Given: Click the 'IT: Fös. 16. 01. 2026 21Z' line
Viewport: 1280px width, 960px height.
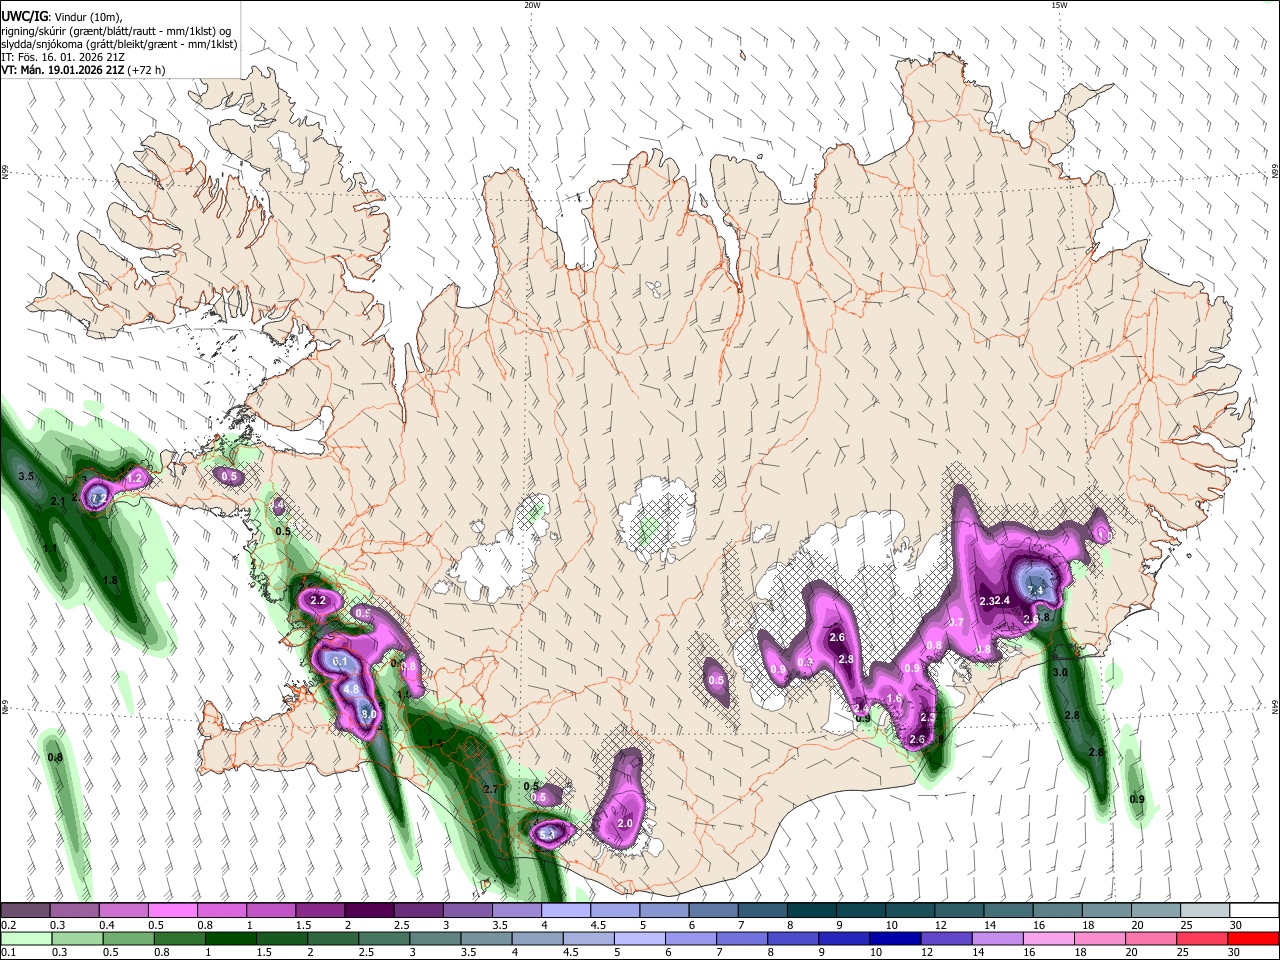Looking at the screenshot, I should (x=63, y=57).
